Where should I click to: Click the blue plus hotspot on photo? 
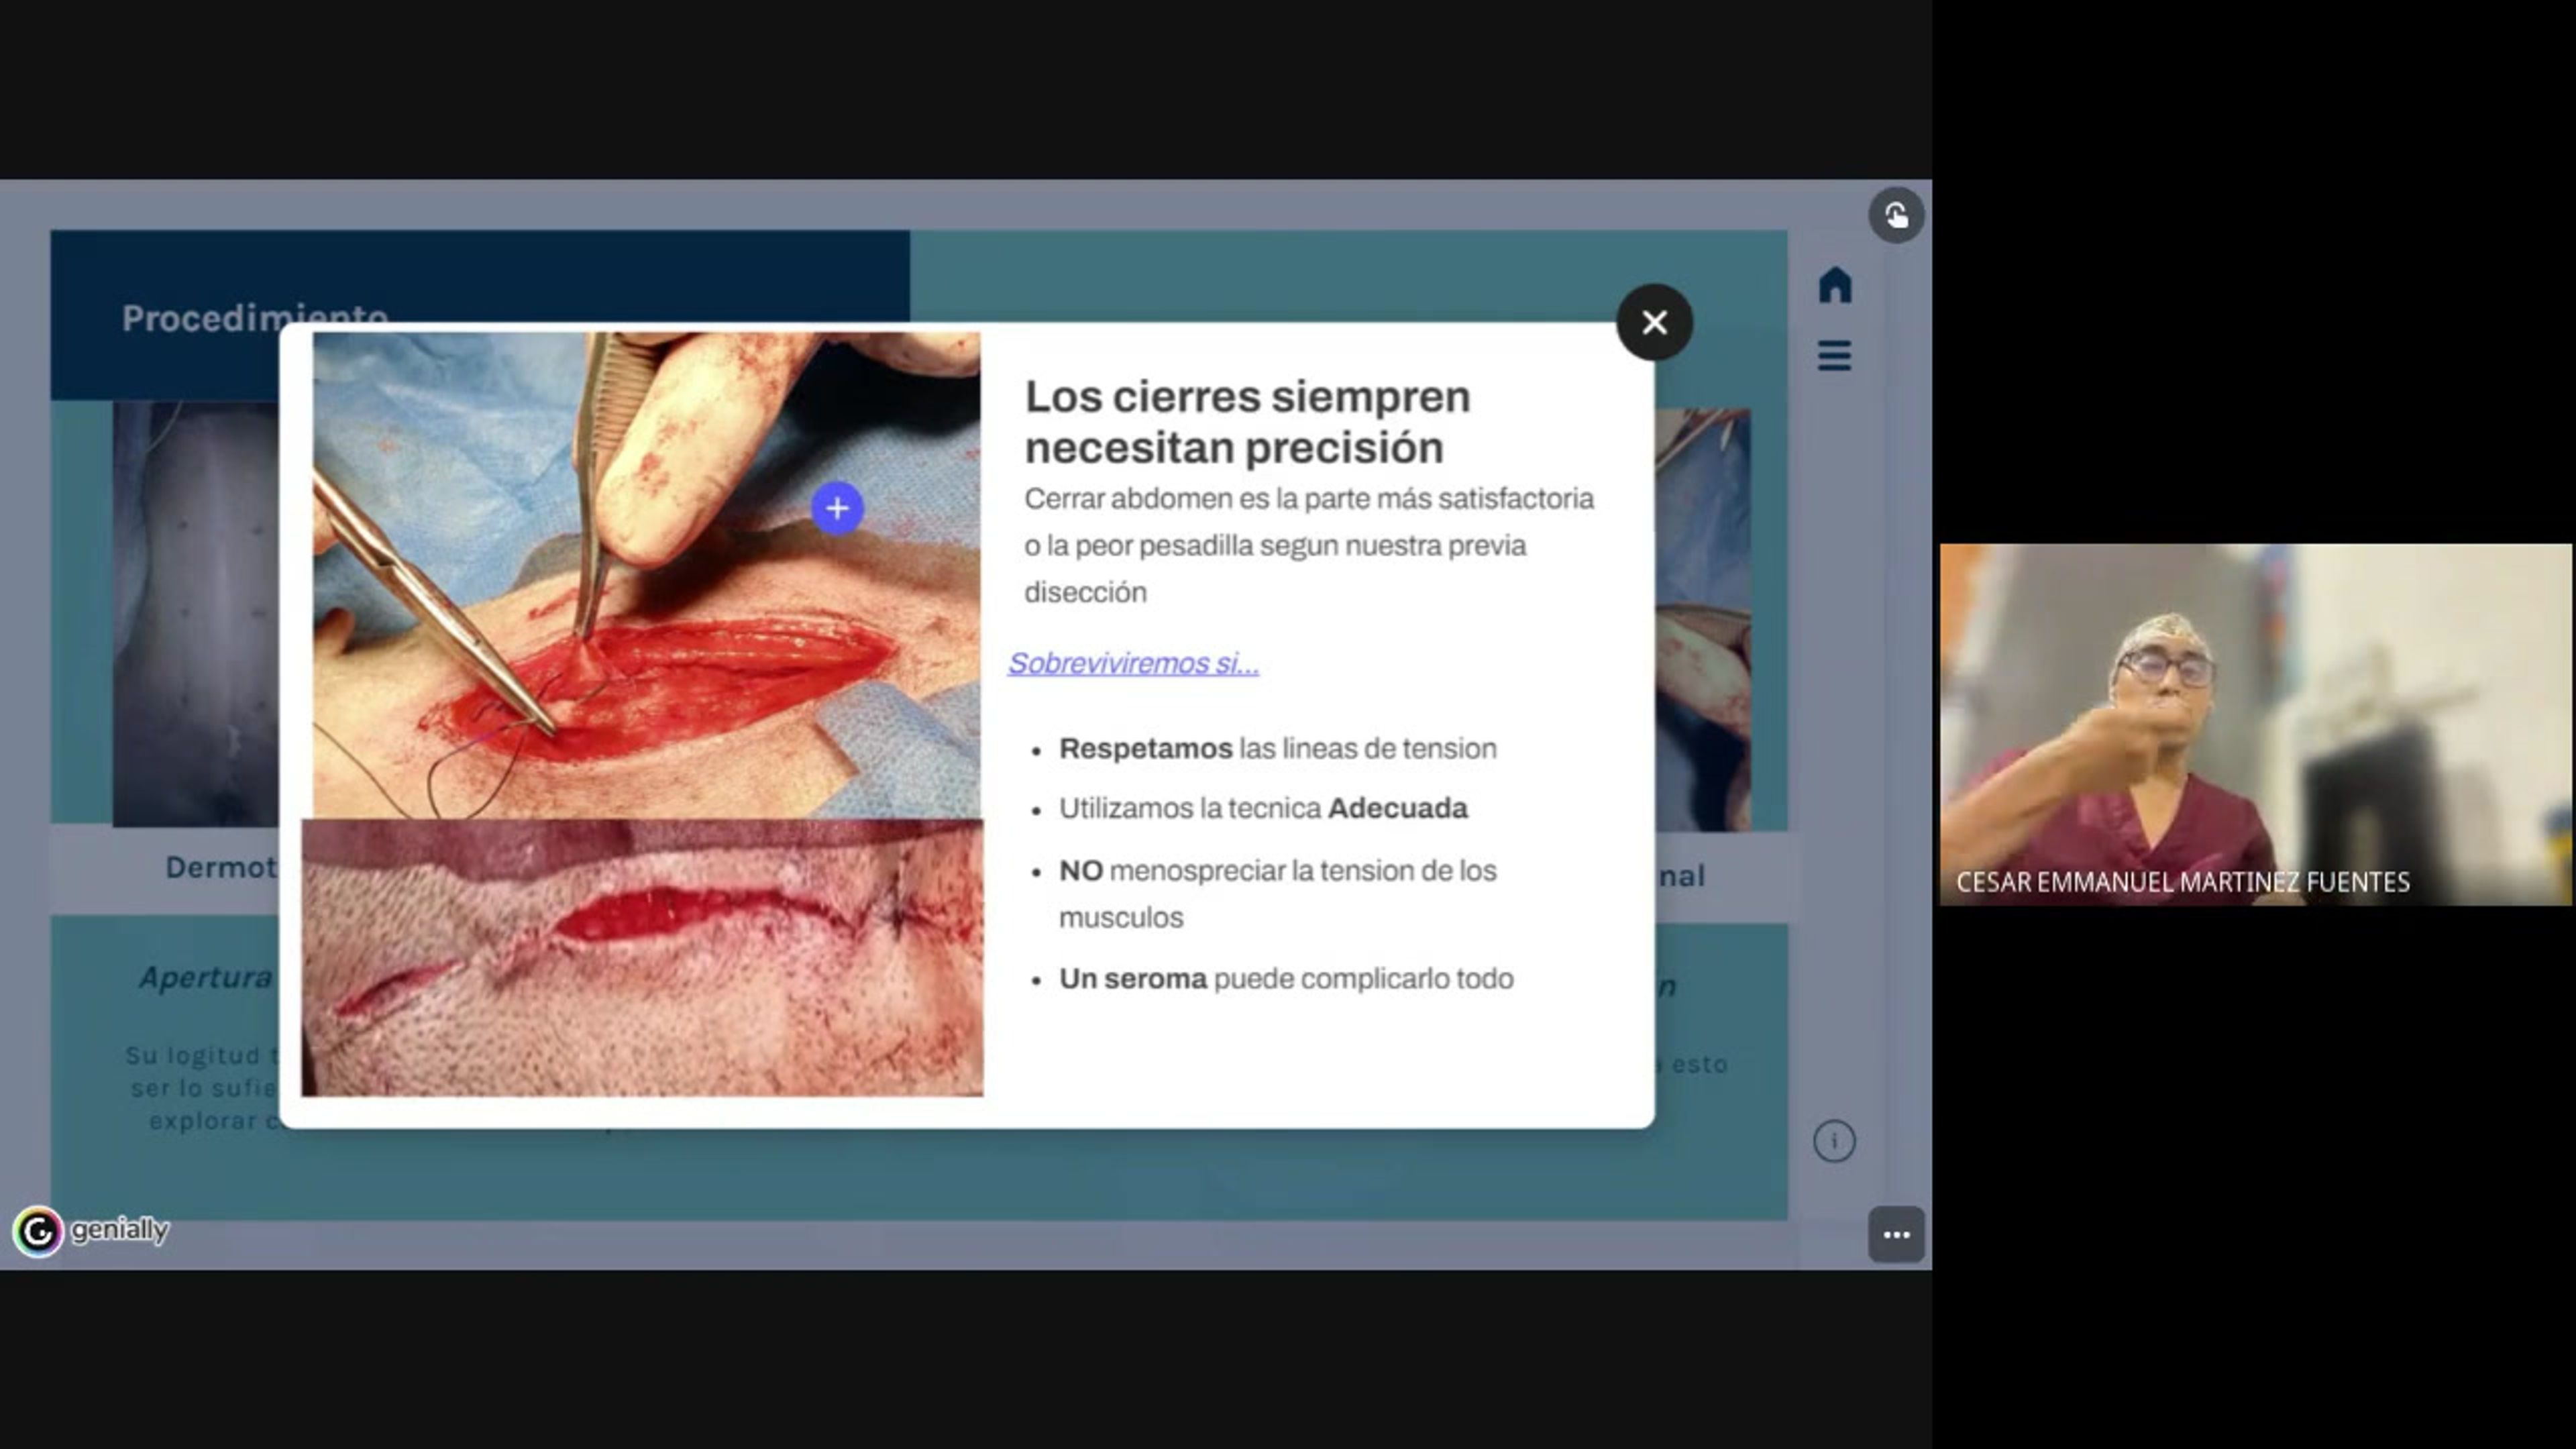point(837,508)
